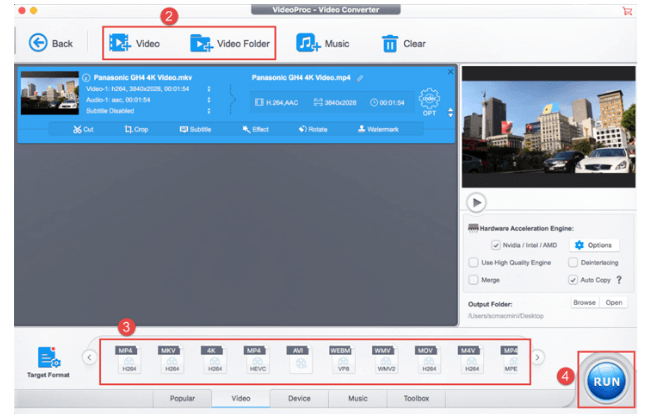The height and width of the screenshot is (414, 650).
Task: Select the WMV WMV2 format
Action: pos(386,359)
